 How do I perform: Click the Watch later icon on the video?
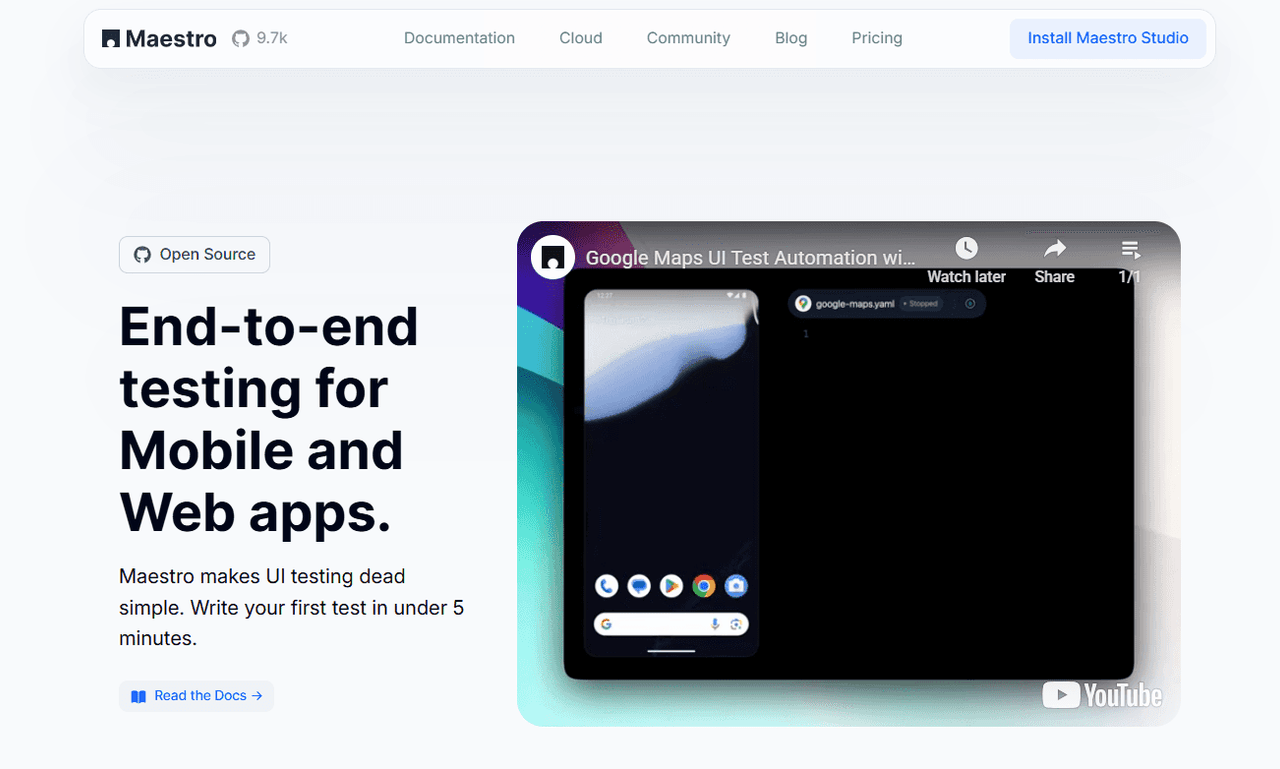(966, 248)
